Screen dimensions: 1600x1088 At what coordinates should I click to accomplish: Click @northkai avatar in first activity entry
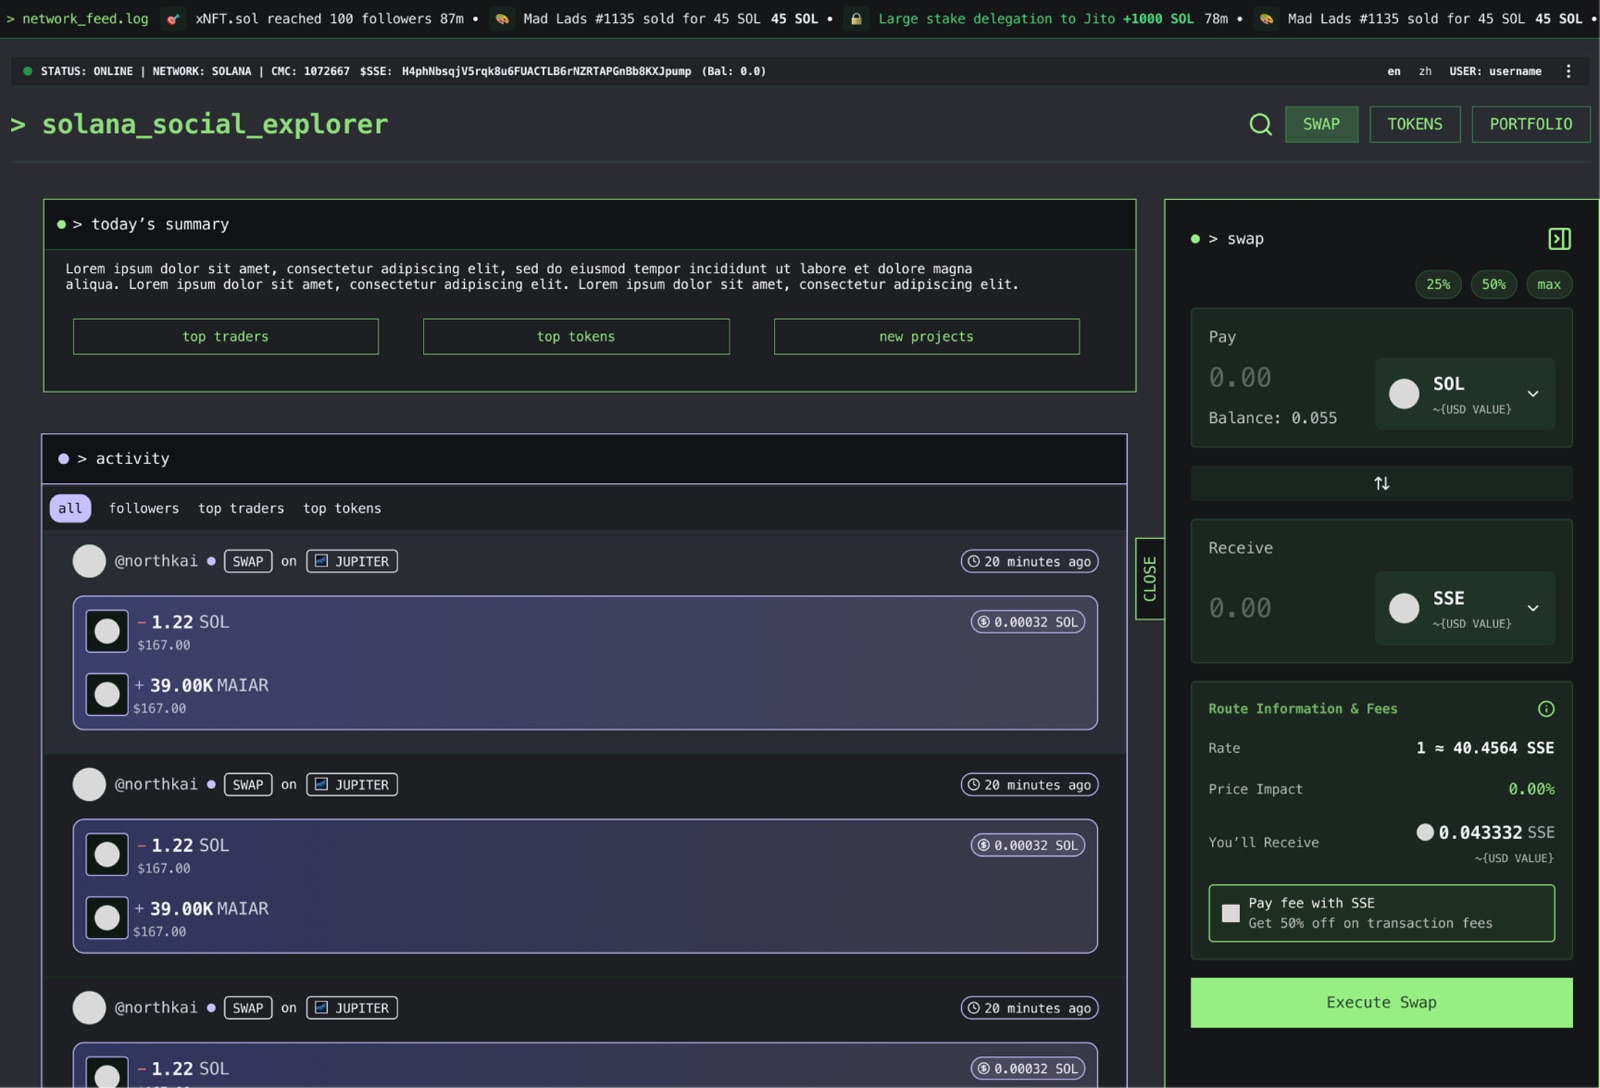pyautogui.click(x=89, y=561)
